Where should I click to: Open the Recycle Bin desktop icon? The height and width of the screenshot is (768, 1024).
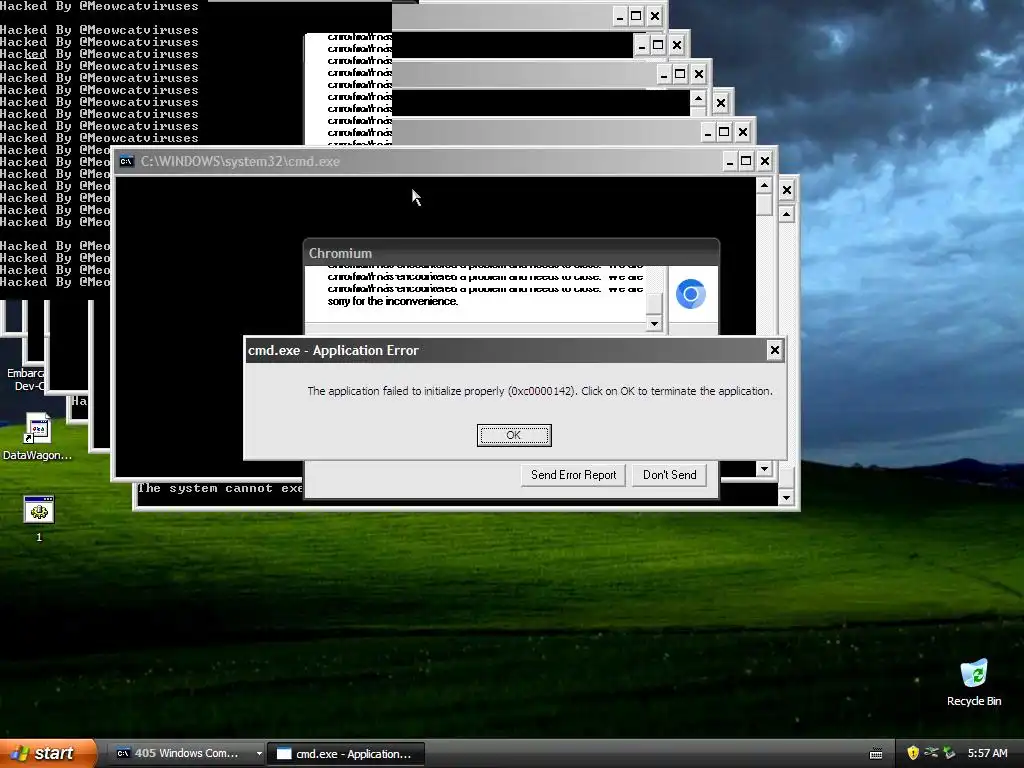pos(974,682)
